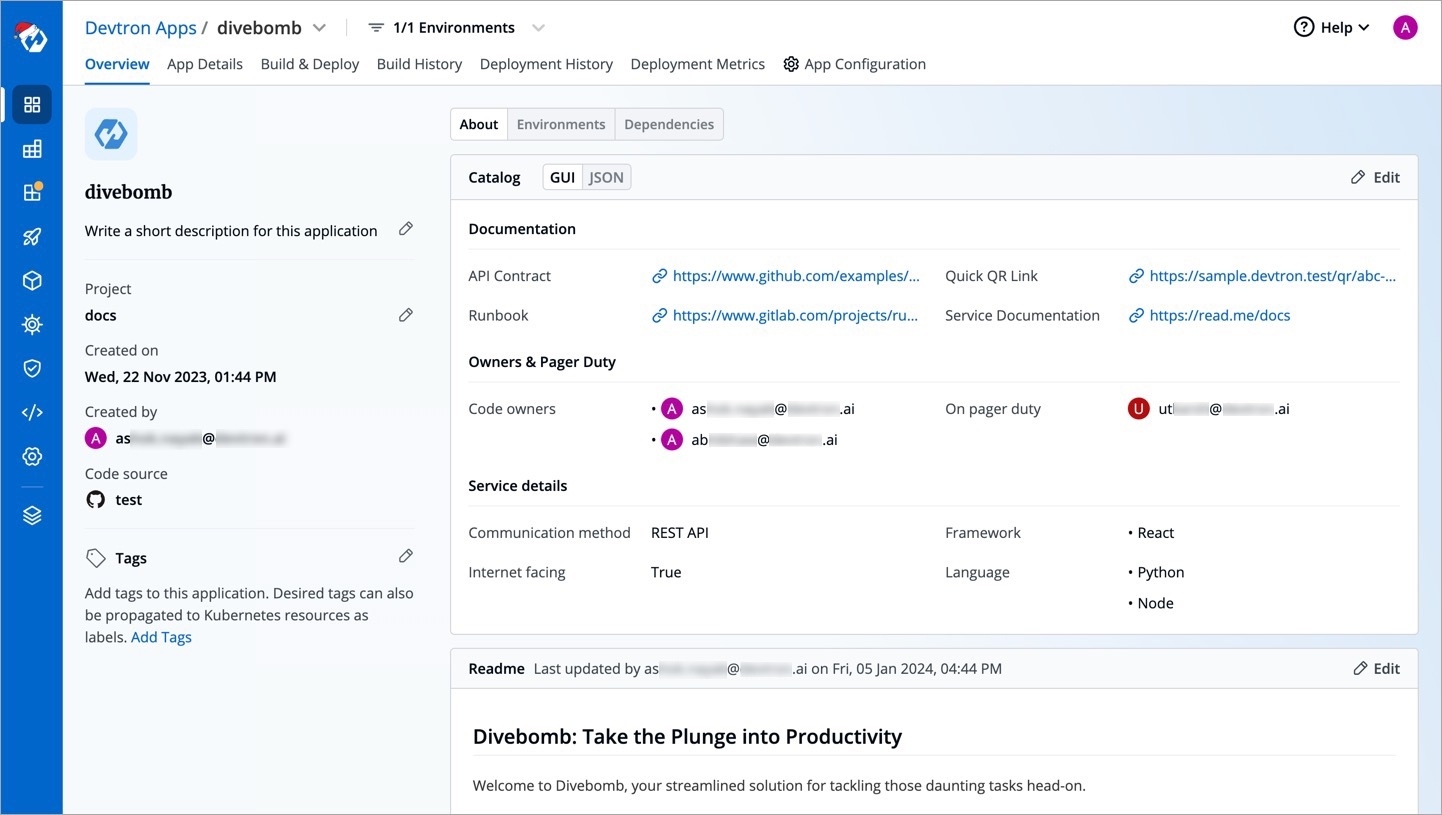Viewport: 1442px width, 815px height.
Task: Select the Environments segment
Action: pos(560,125)
